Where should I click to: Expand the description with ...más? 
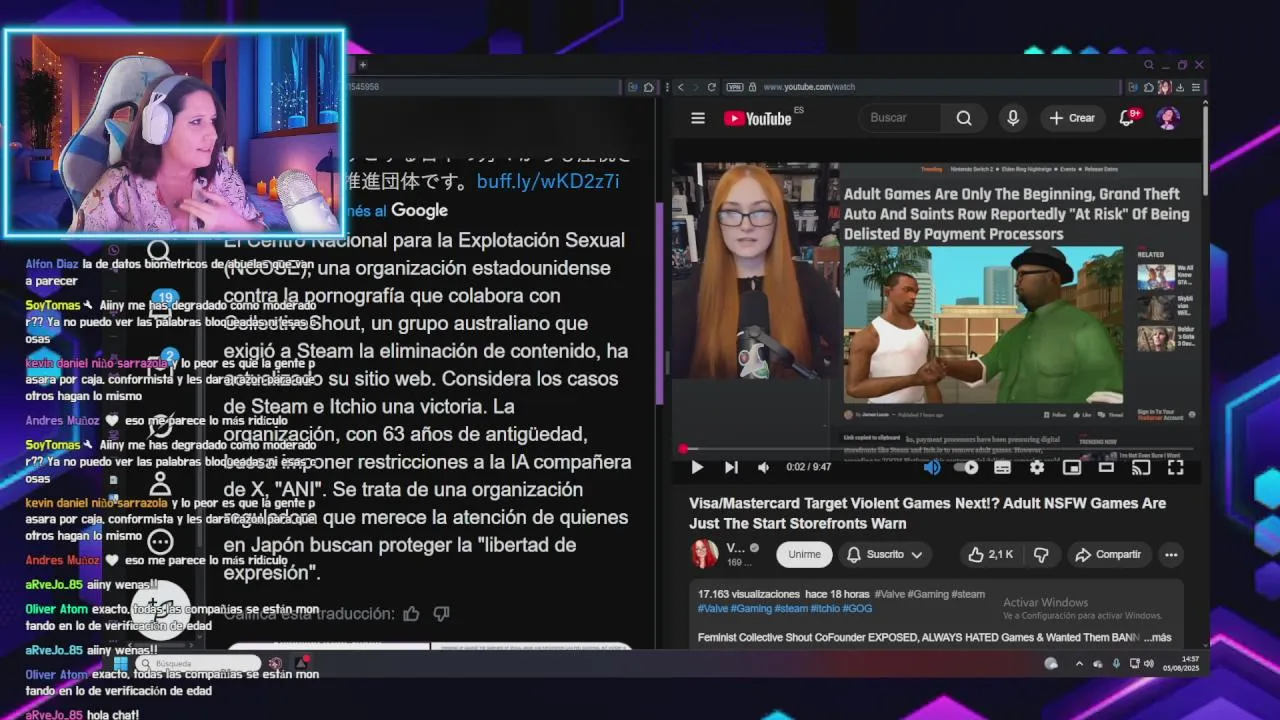tap(1157, 638)
